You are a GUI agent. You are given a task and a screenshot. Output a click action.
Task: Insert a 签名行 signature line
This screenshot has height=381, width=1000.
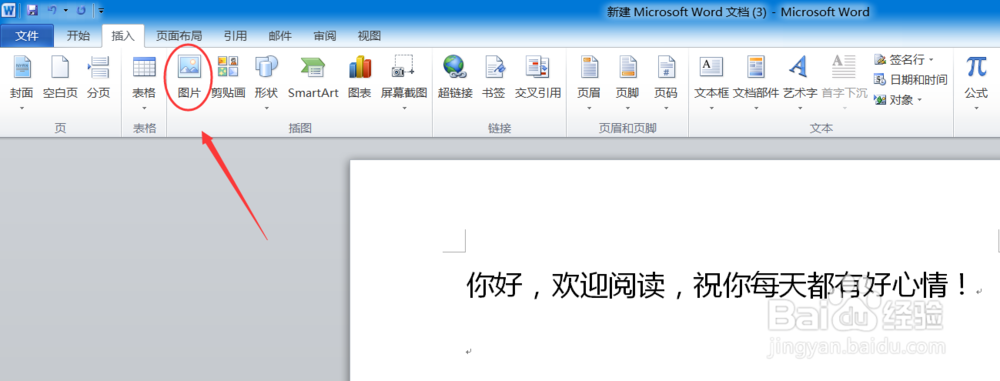[900, 59]
